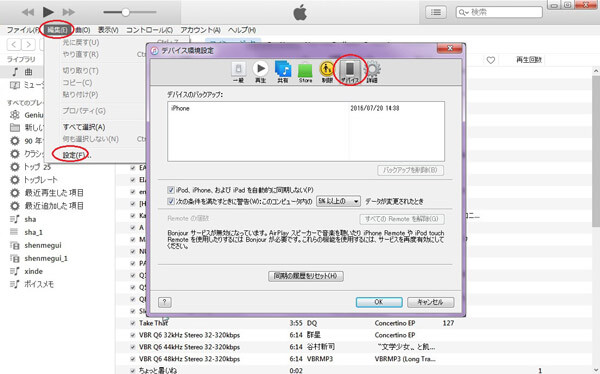Toggle the prevent automatic iPod/iPhone sync checkbox
This screenshot has height=374, width=600.
(171, 190)
